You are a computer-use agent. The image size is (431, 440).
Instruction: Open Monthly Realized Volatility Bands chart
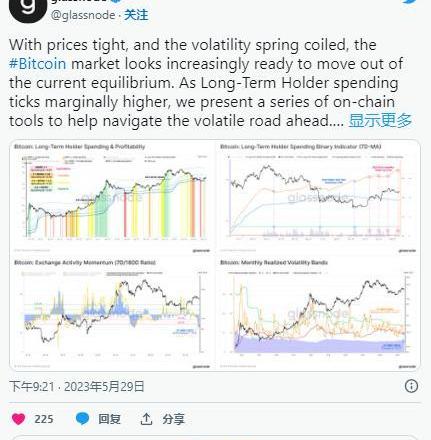pos(318,314)
